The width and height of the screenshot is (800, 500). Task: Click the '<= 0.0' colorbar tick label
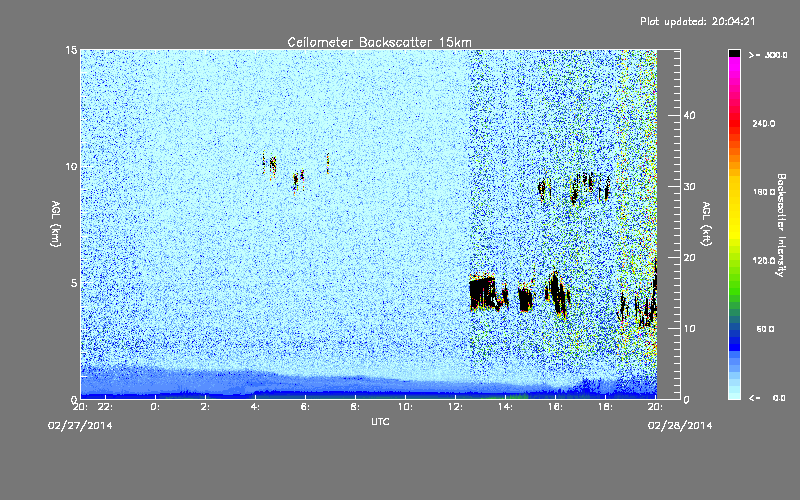(768, 398)
